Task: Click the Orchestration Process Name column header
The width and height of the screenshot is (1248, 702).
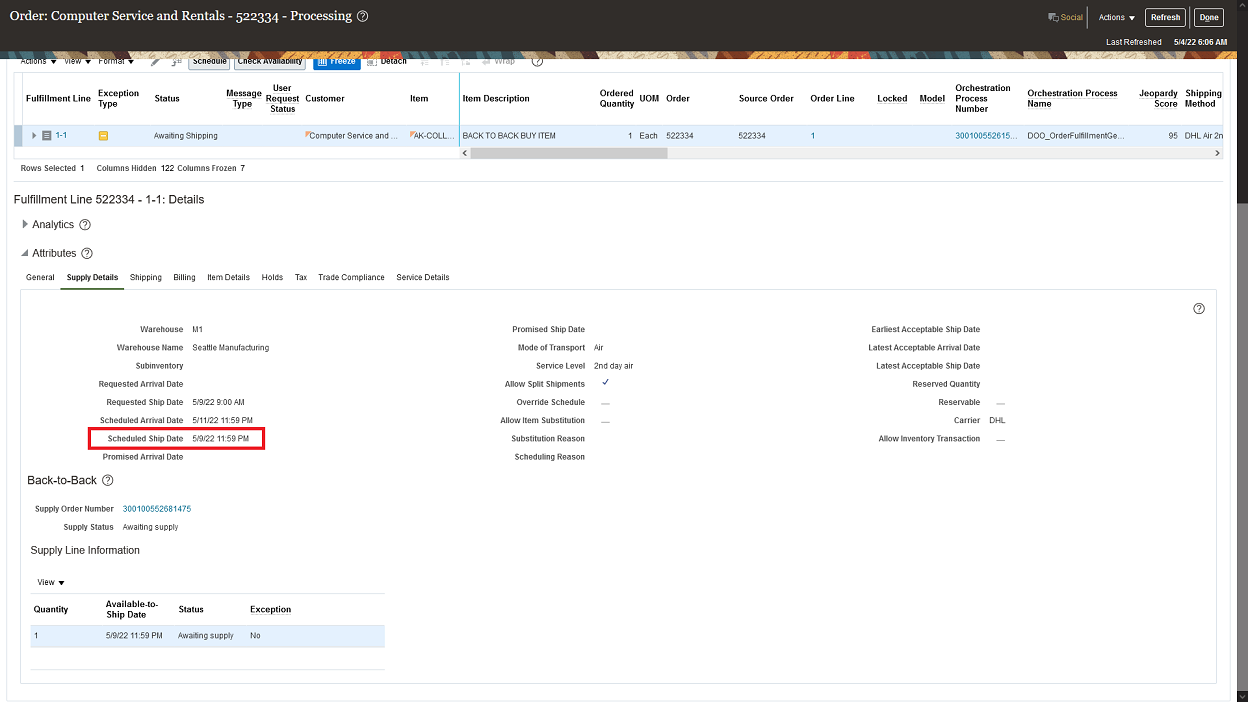Action: click(1072, 98)
